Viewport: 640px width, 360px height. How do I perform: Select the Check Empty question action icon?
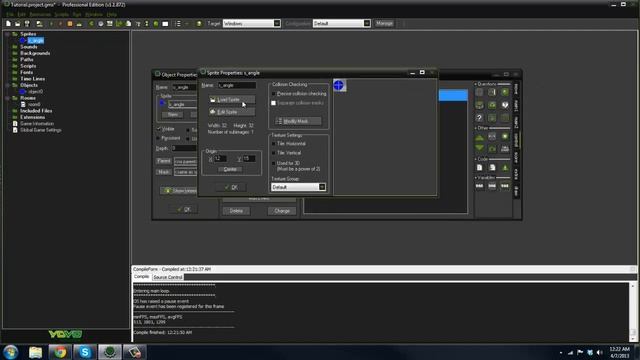click(x=479, y=92)
